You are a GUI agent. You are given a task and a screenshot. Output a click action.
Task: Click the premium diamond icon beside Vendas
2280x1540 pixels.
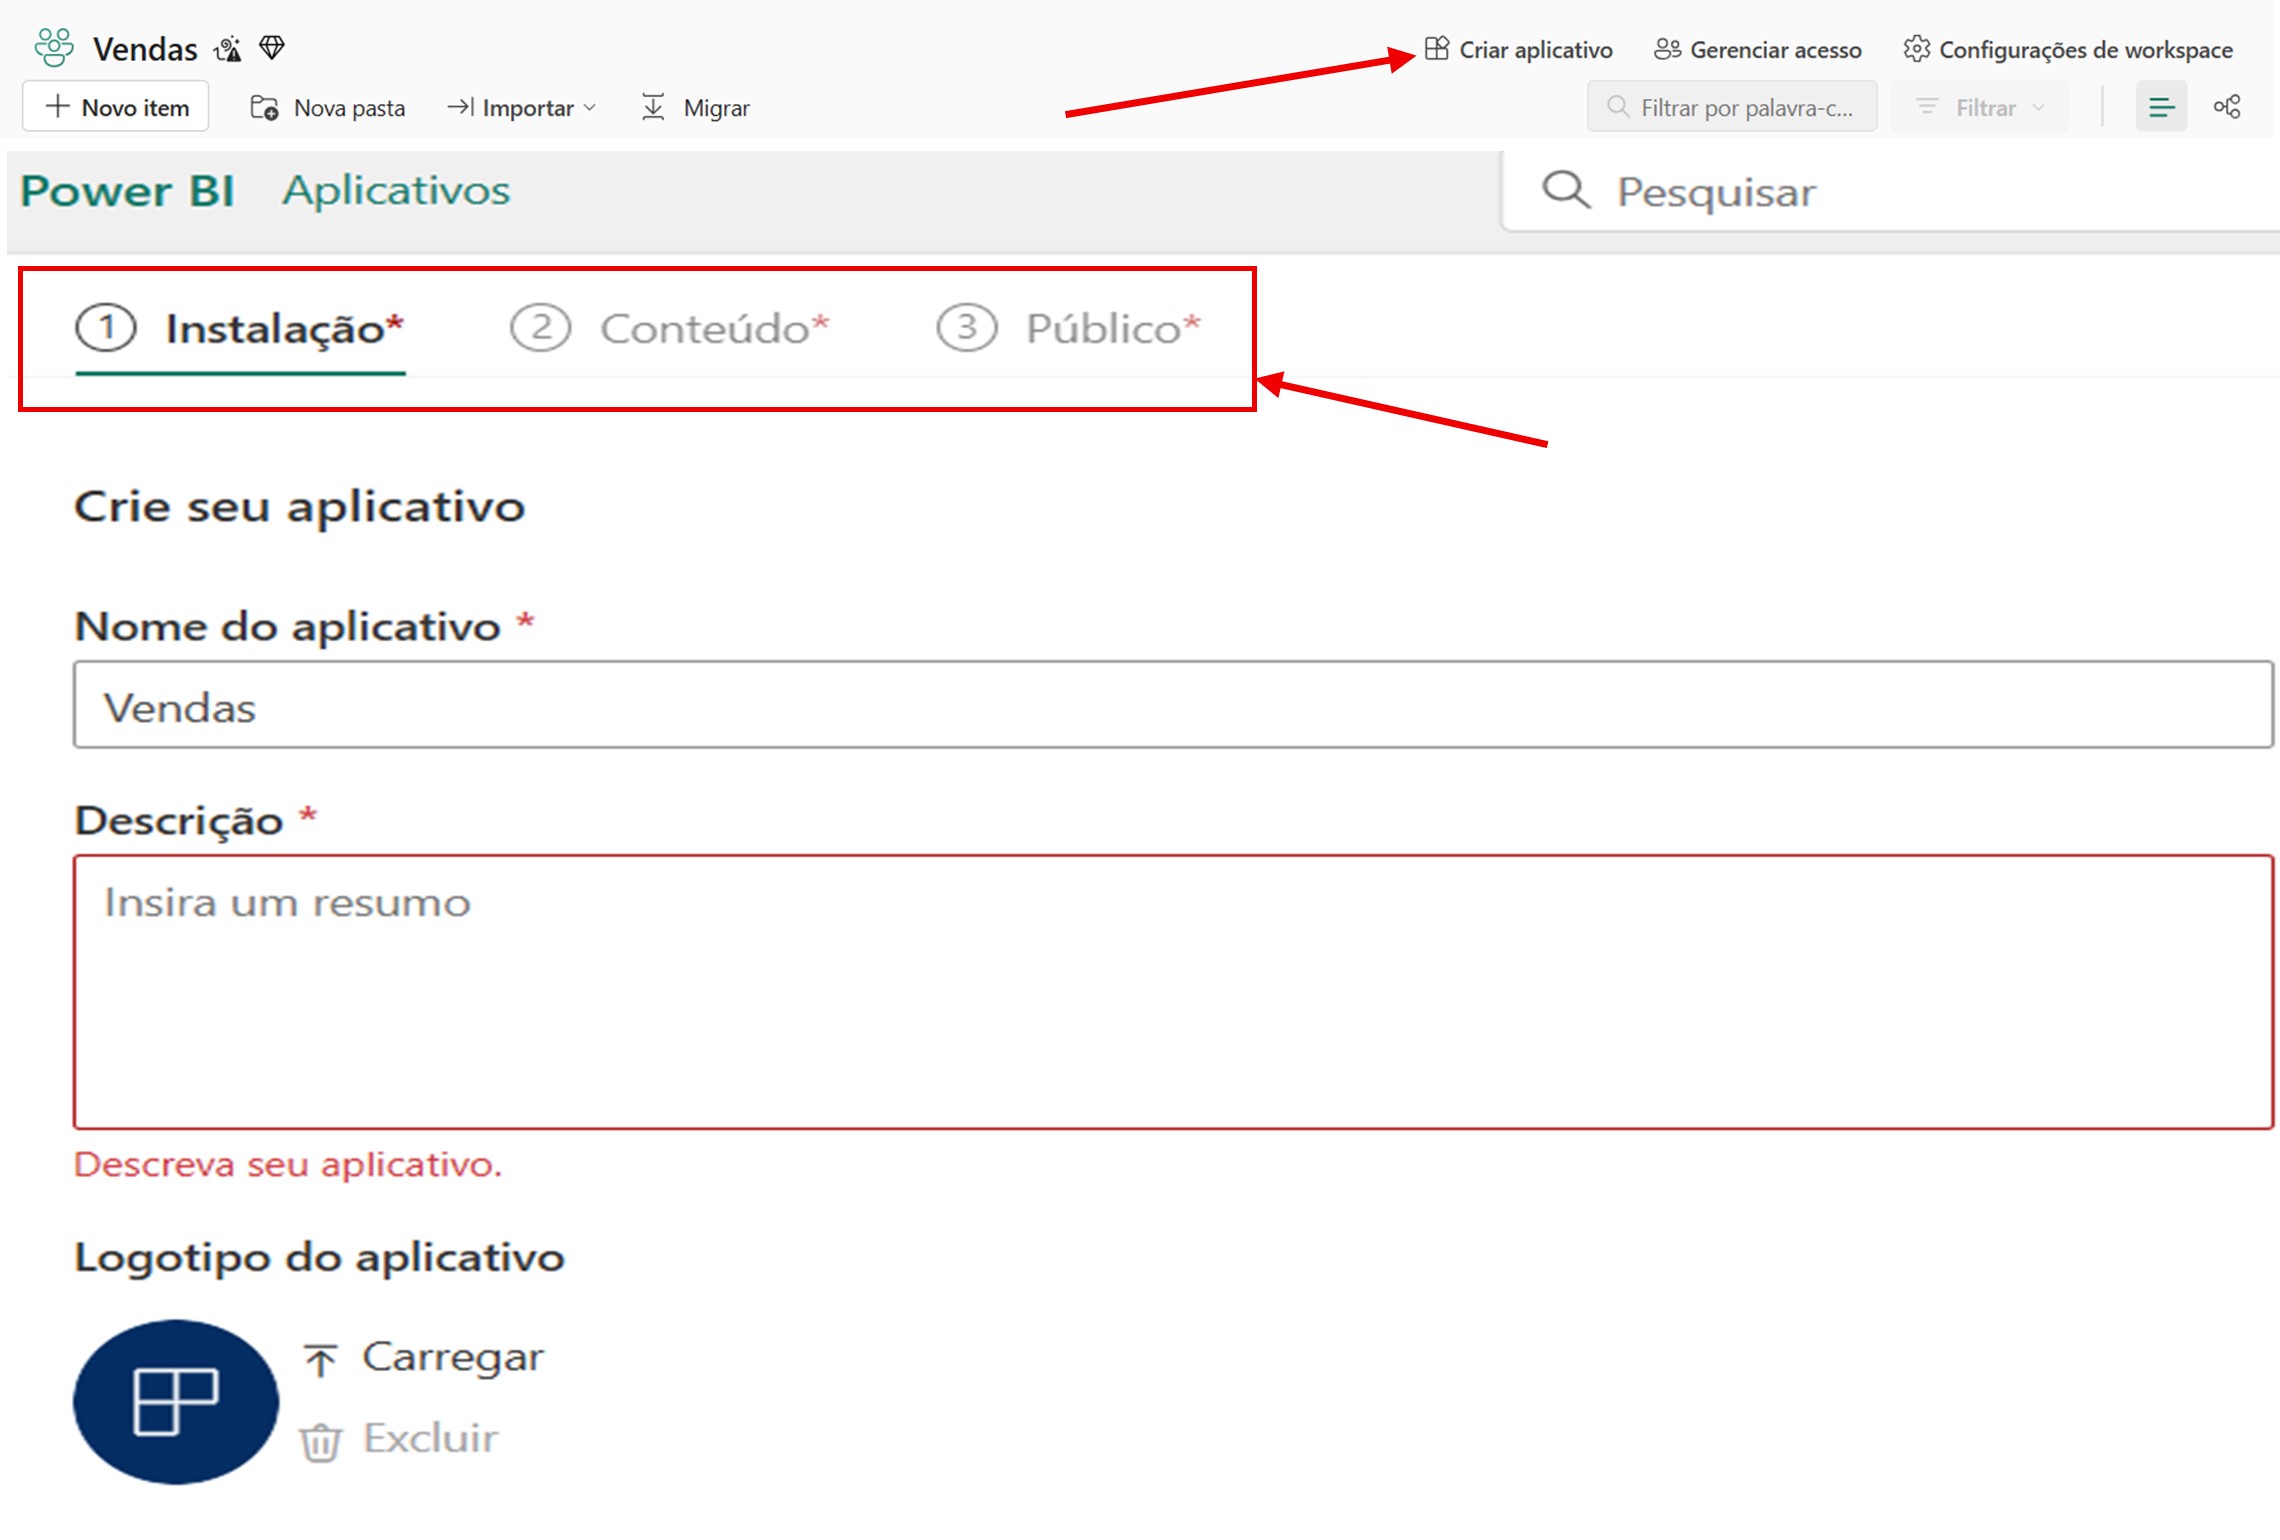[x=272, y=47]
